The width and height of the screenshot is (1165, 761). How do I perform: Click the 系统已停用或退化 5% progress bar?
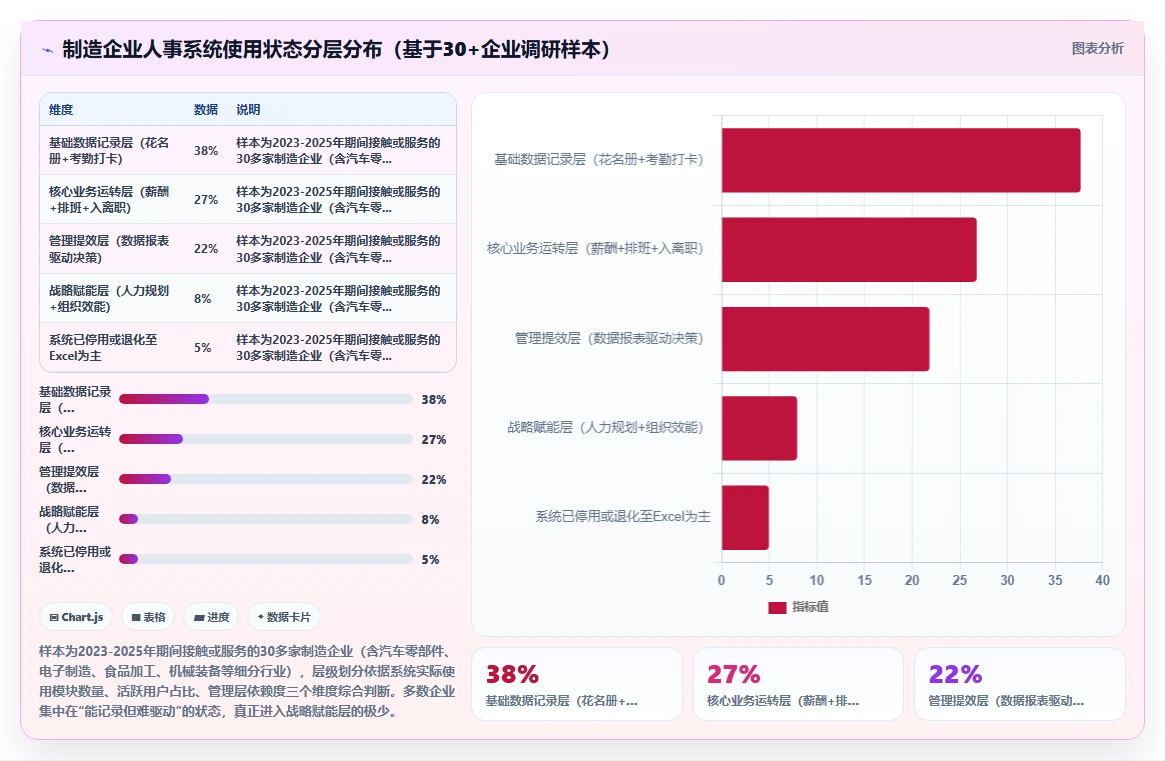tap(265, 559)
